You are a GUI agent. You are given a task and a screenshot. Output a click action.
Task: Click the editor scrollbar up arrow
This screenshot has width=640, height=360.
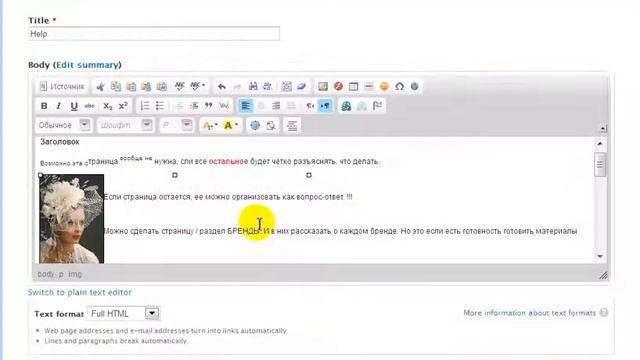point(600,144)
